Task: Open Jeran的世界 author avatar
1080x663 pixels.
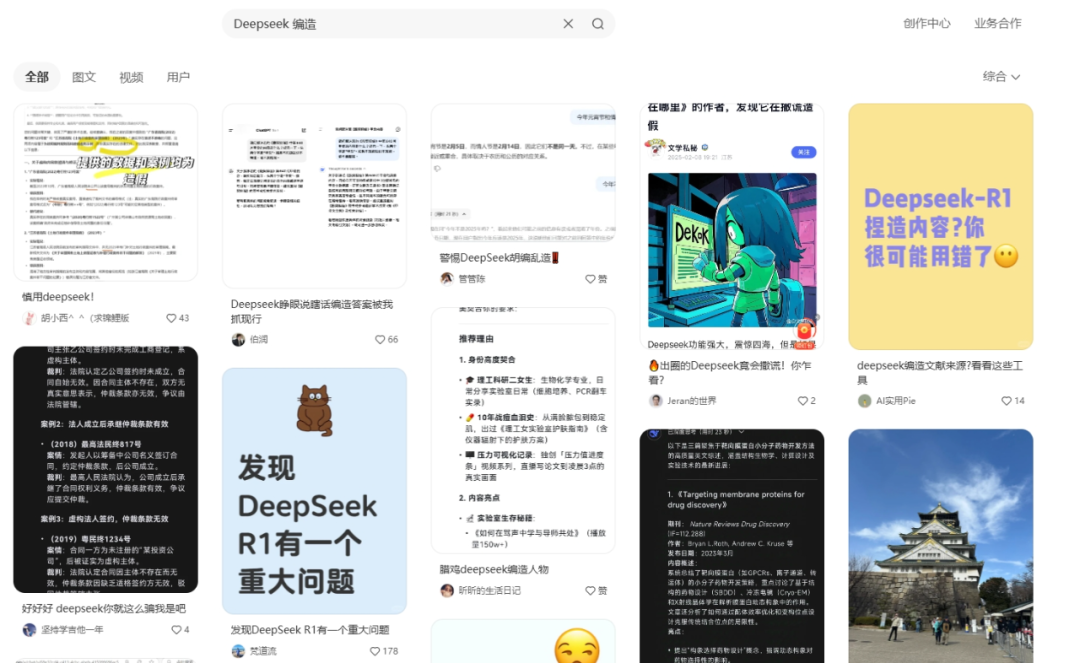Action: coord(656,401)
